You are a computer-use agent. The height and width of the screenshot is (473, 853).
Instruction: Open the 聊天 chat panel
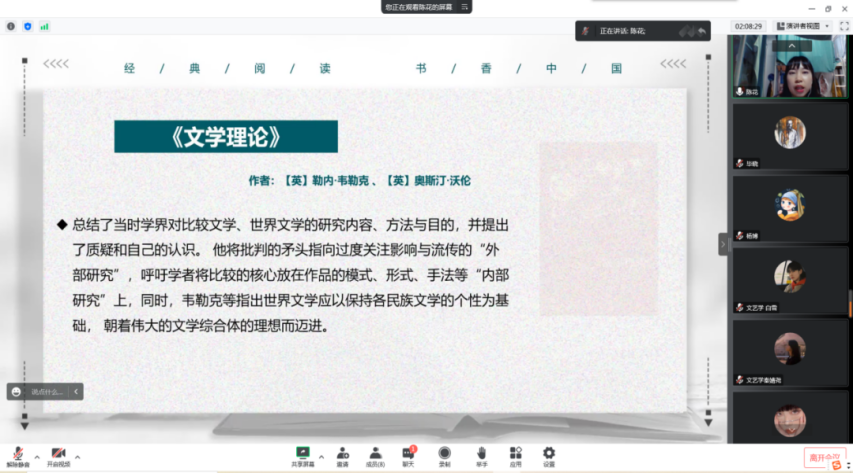pos(408,456)
